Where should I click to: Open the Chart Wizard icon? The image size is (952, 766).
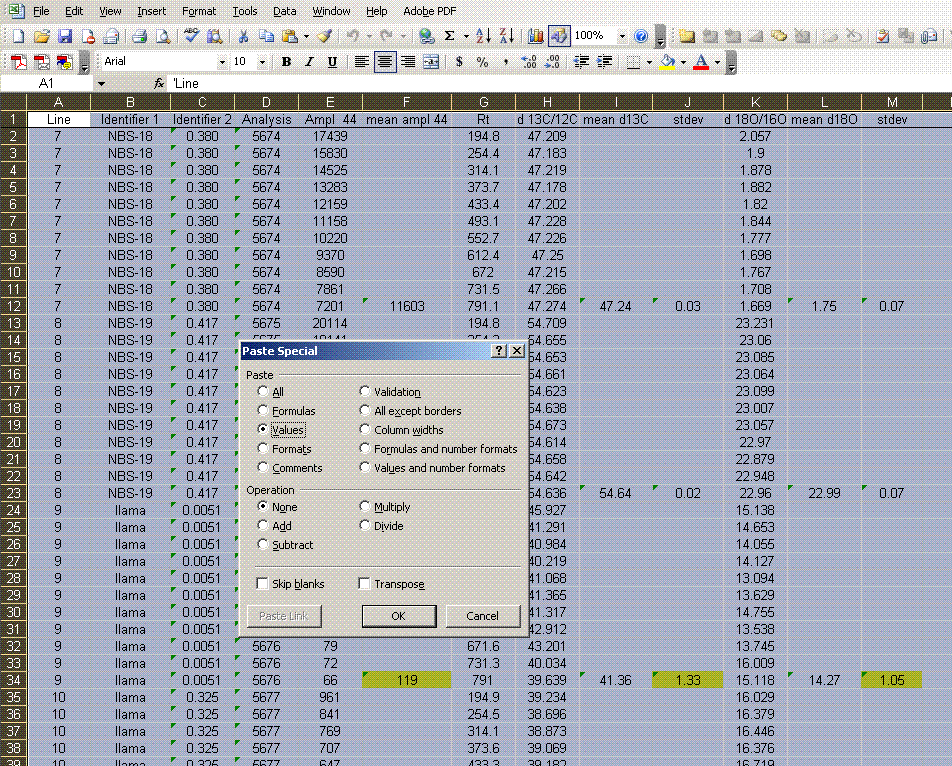click(x=536, y=36)
